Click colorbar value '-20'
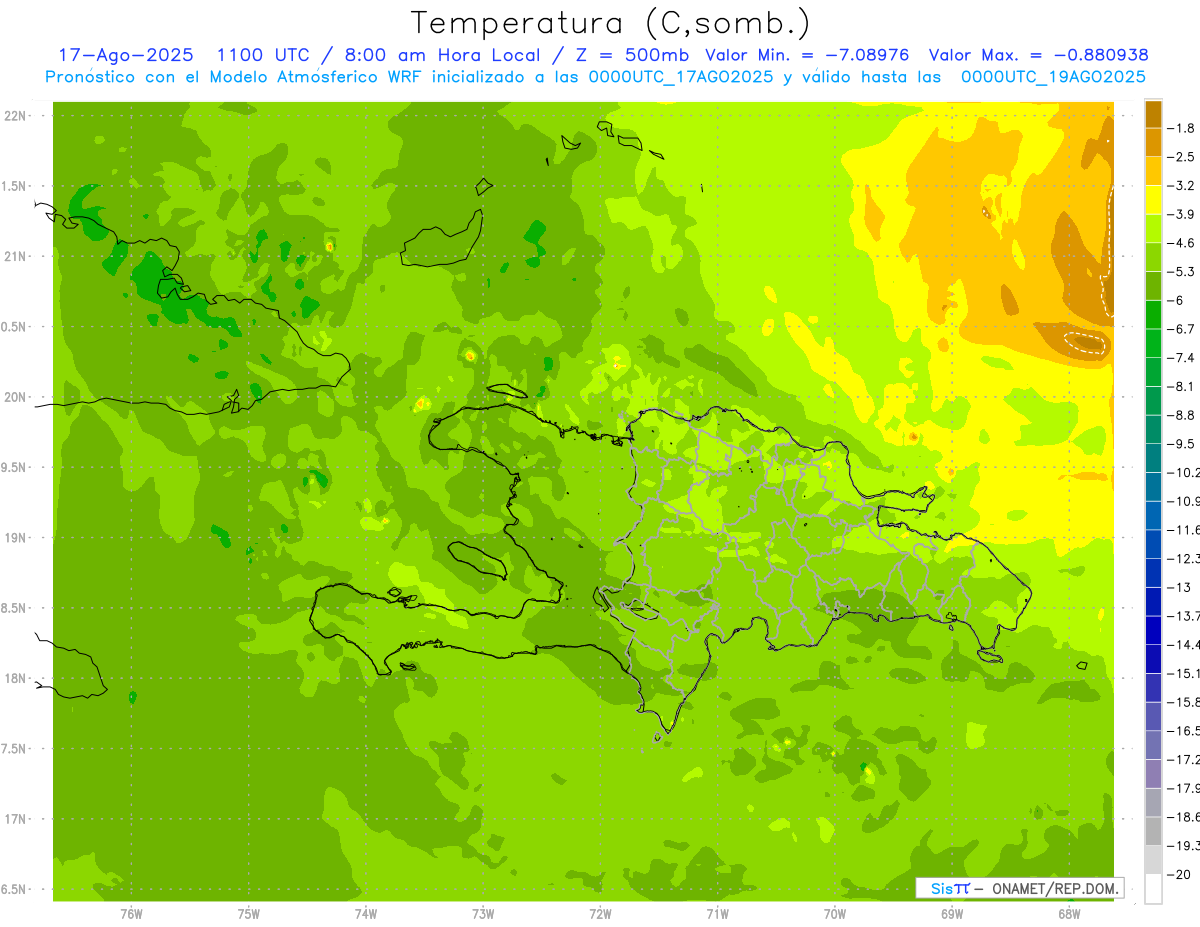The height and width of the screenshot is (927, 1200). point(1179,875)
